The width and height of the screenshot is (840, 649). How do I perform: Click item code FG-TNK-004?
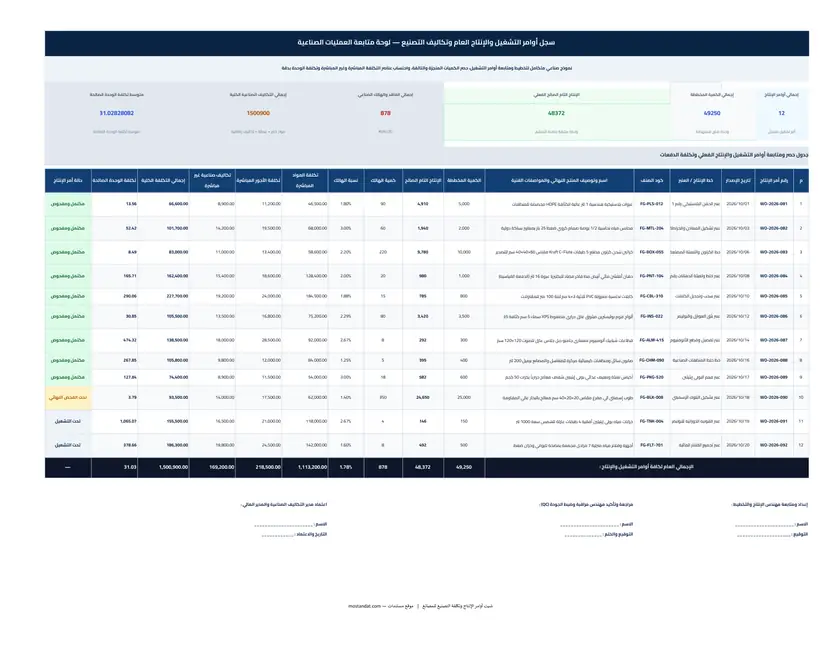tap(651, 421)
